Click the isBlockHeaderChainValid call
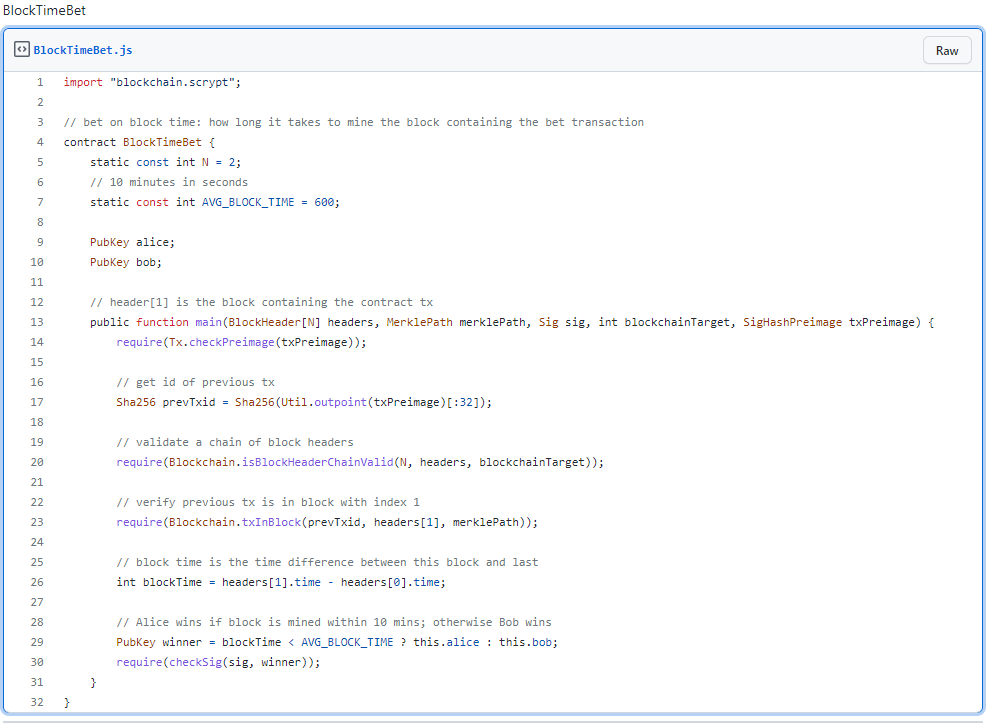 click(360, 462)
